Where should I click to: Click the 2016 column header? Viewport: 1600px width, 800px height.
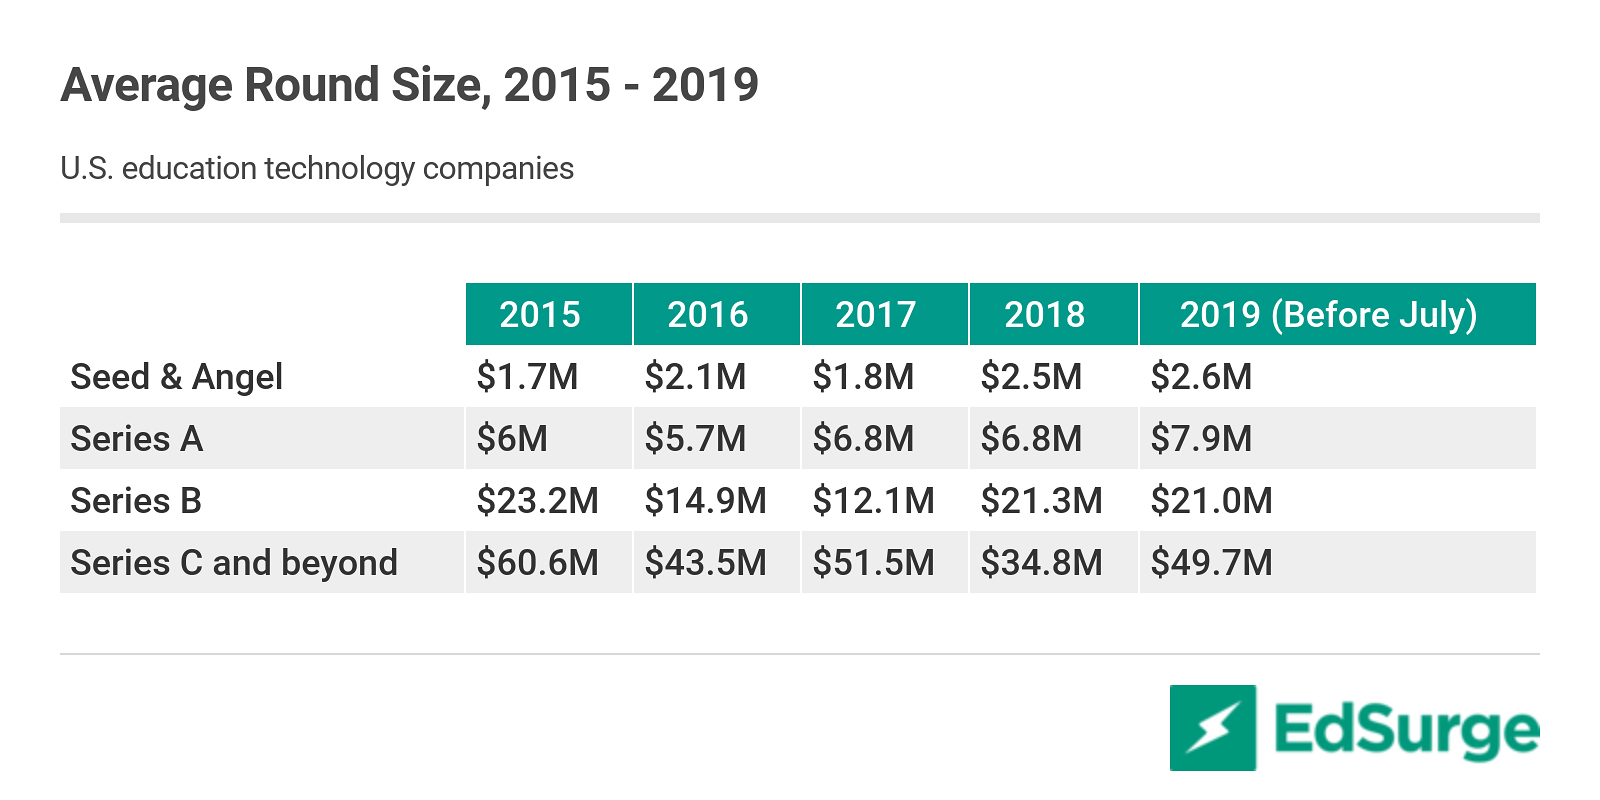click(717, 314)
